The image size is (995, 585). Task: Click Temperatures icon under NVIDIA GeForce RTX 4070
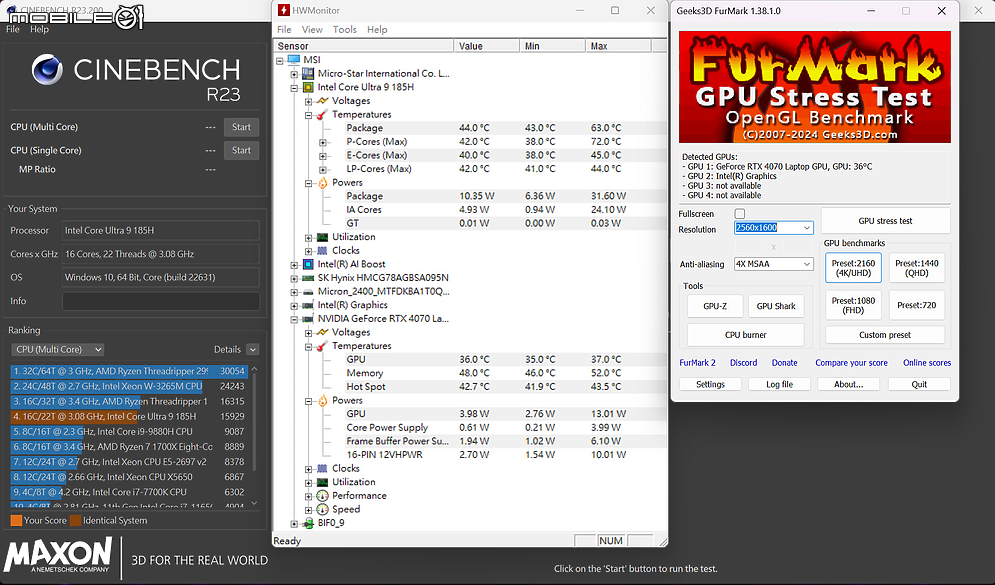click(322, 346)
